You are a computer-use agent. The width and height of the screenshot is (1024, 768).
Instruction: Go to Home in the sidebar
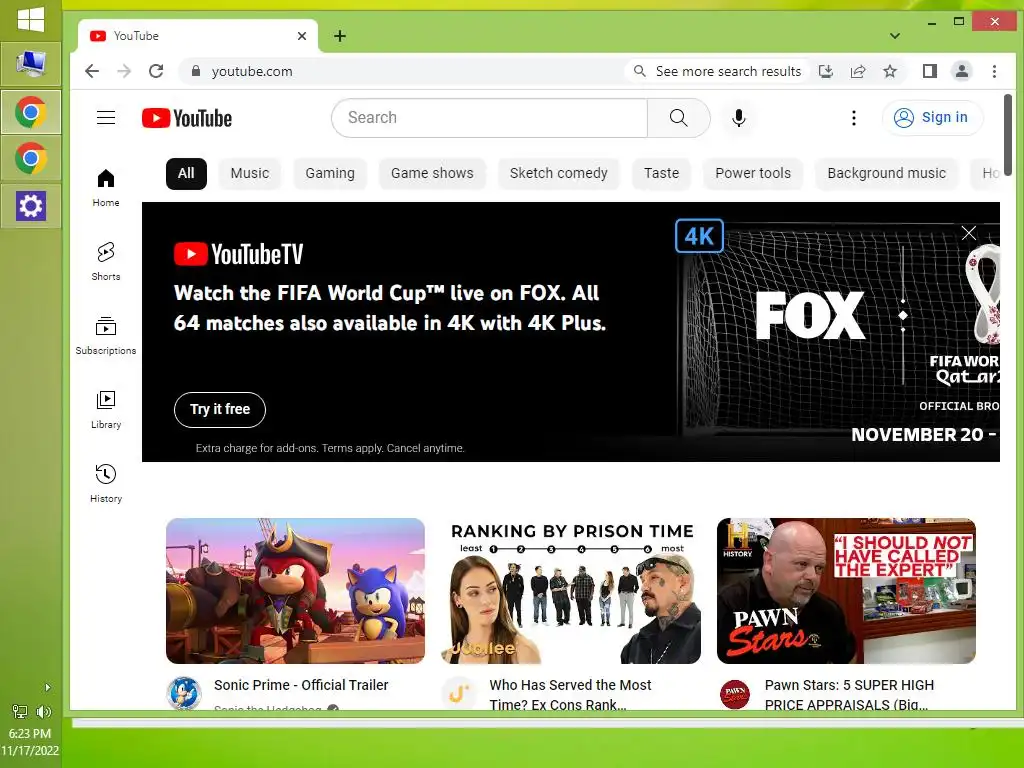[106, 187]
